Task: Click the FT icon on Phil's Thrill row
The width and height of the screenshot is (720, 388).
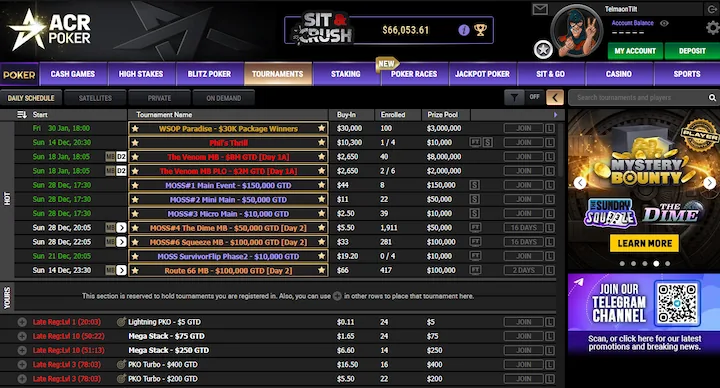Action: [x=475, y=142]
